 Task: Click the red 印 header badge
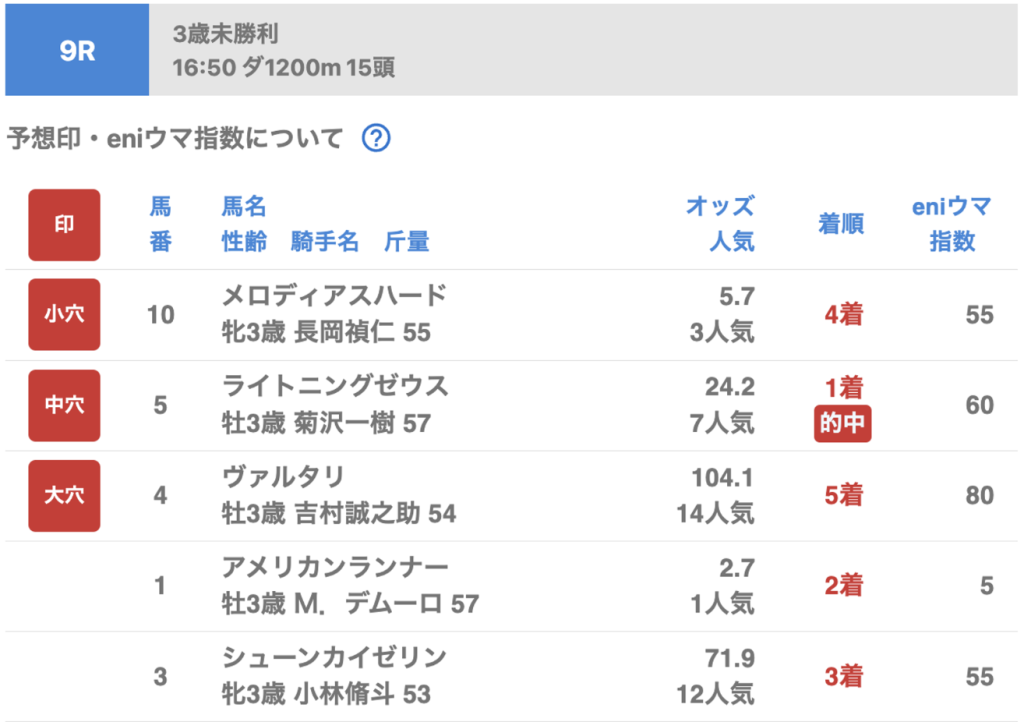(x=64, y=225)
